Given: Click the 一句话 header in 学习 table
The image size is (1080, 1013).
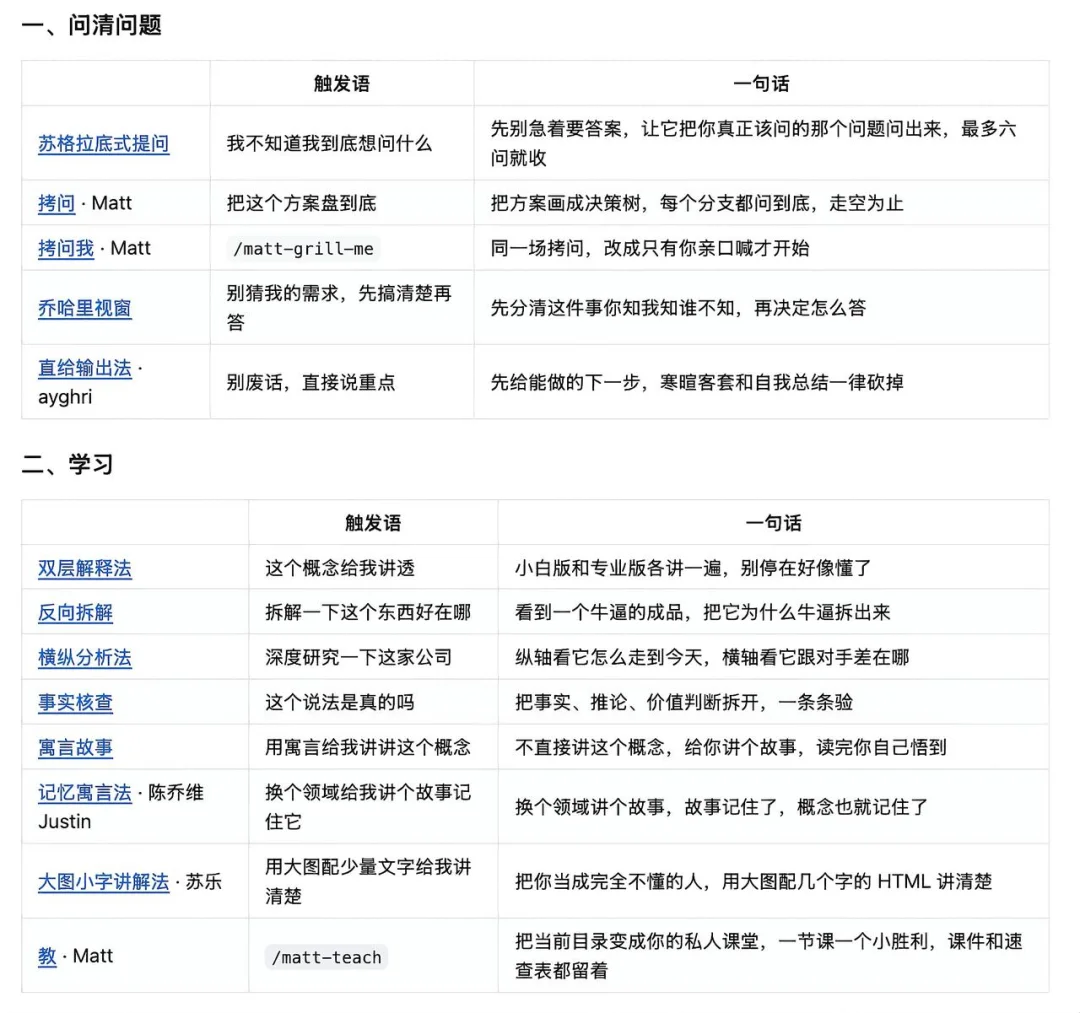Looking at the screenshot, I should point(773,523).
